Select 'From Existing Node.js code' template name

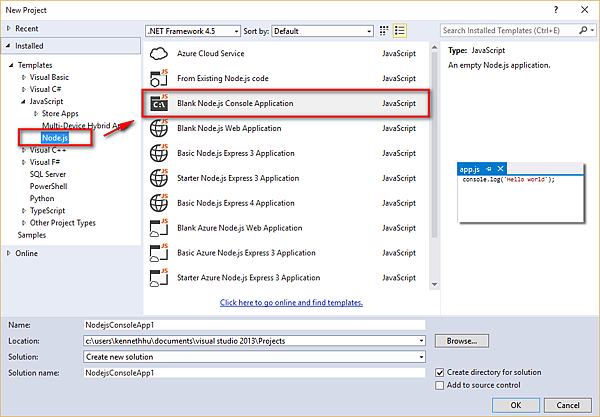(223, 78)
